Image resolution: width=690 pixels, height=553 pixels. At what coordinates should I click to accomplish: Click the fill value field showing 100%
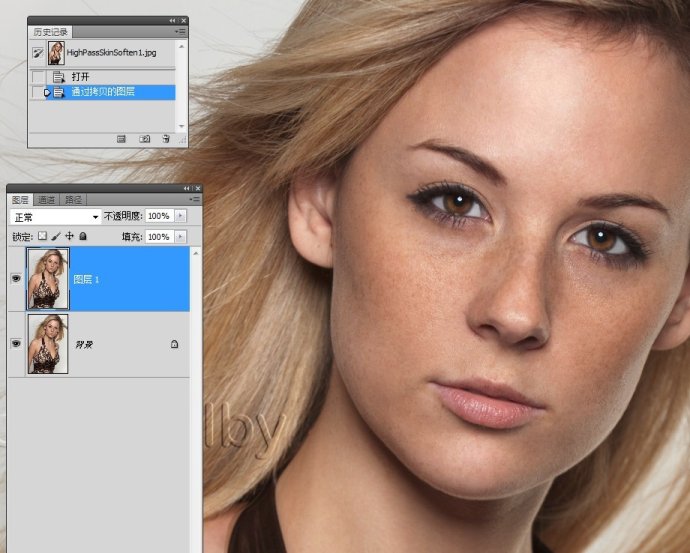click(159, 237)
